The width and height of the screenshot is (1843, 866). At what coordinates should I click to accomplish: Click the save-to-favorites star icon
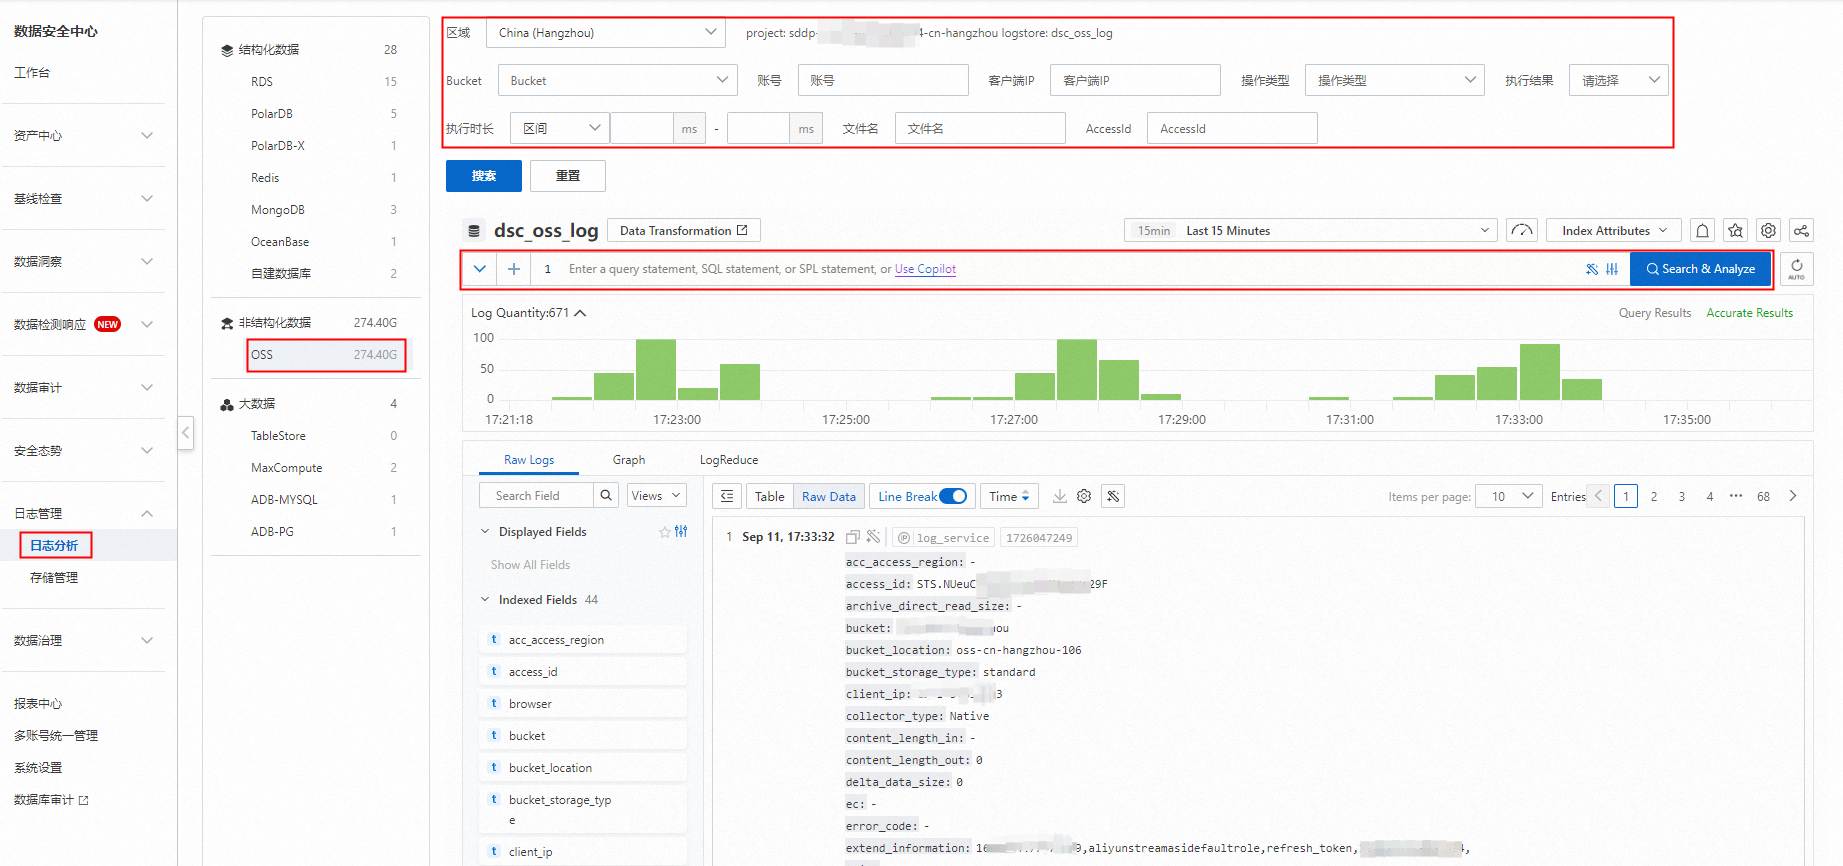[1735, 231]
